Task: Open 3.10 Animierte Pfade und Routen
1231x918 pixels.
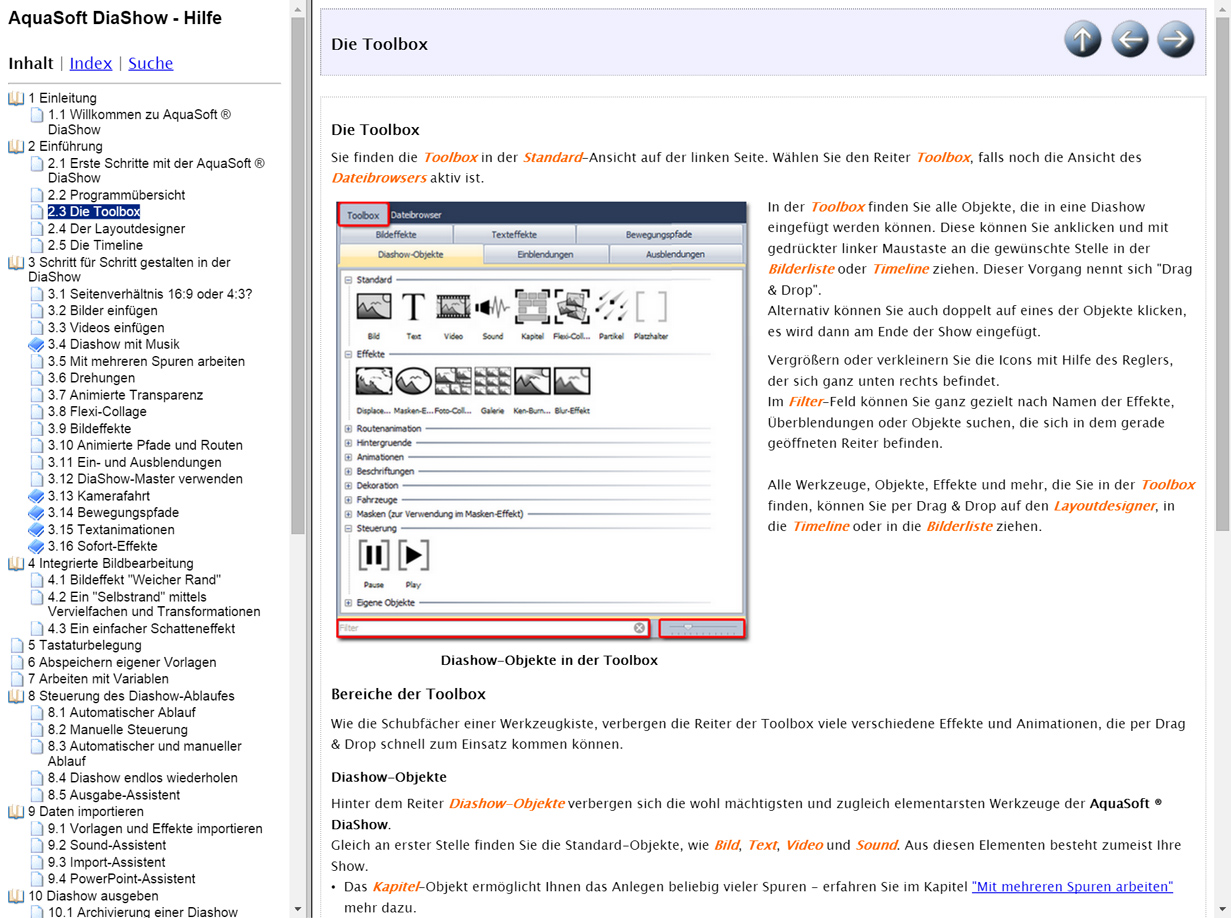Action: 145,446
